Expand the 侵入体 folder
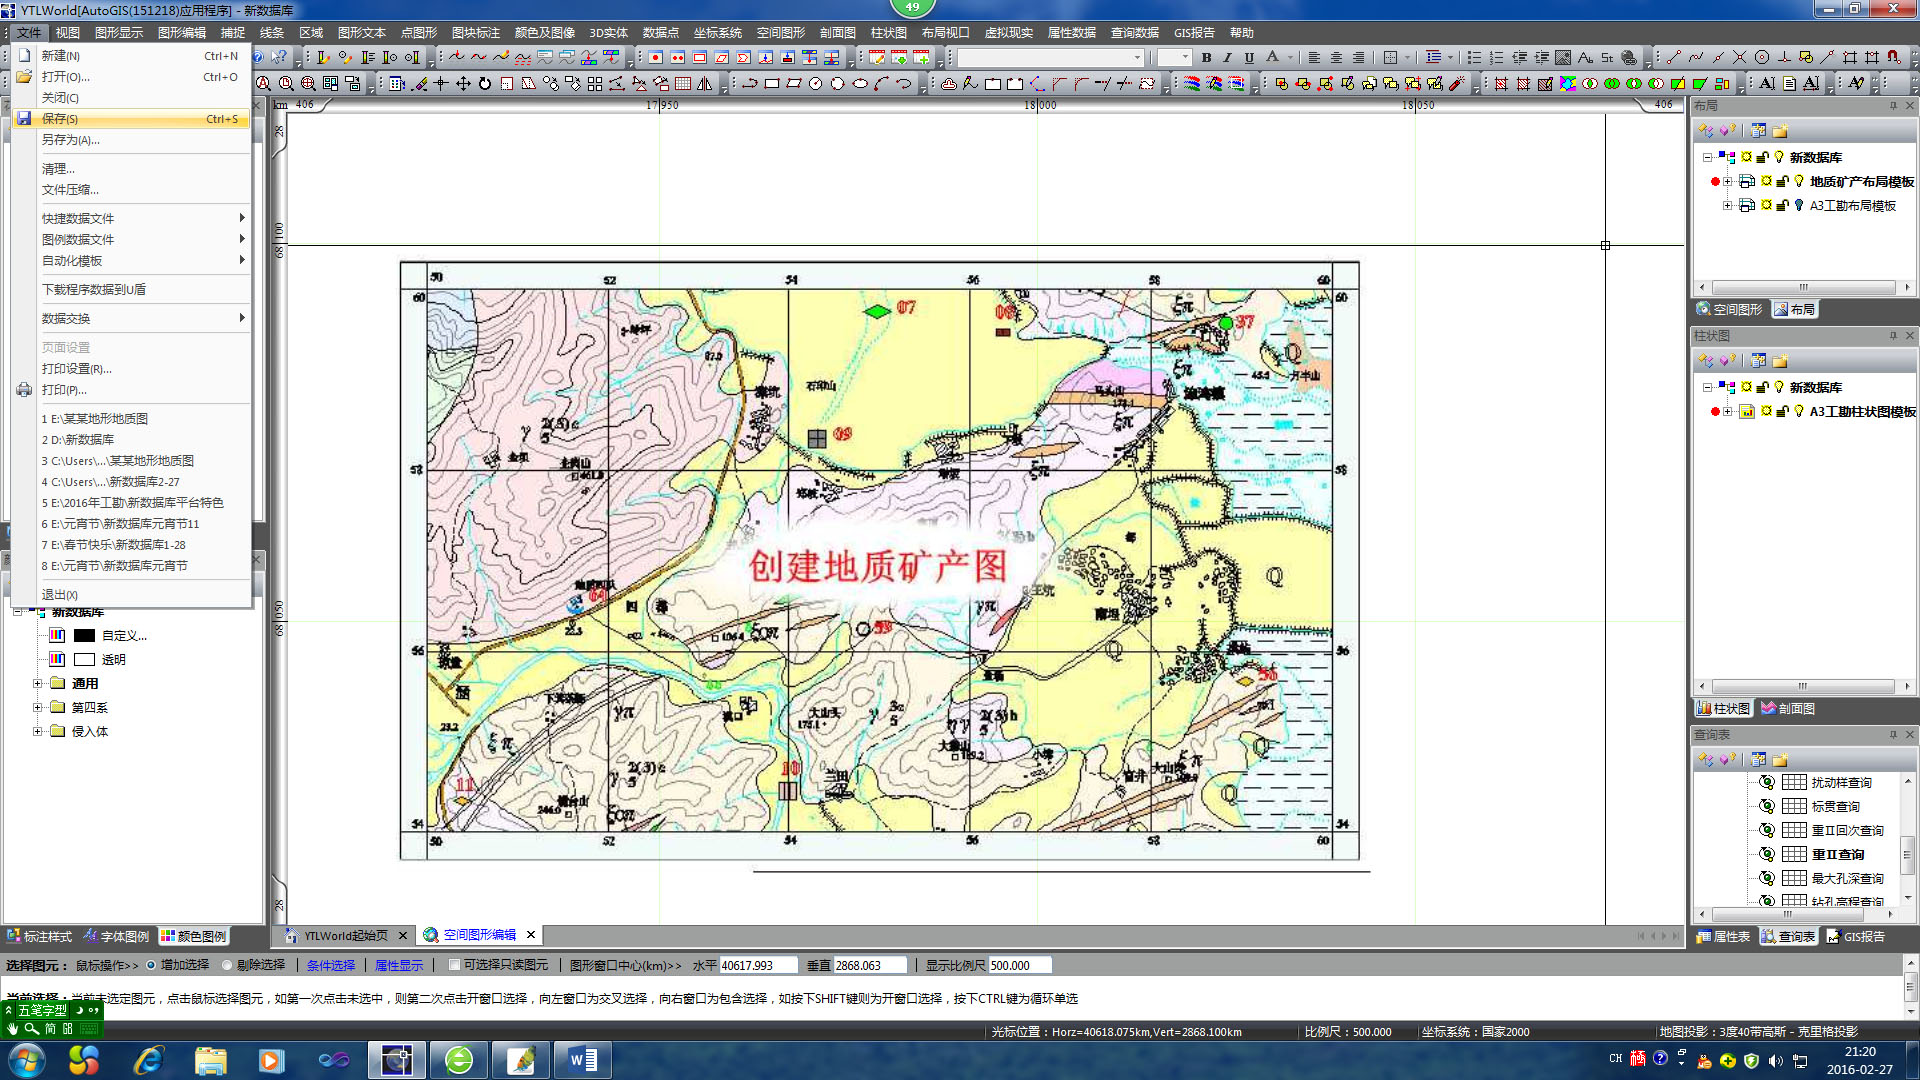The height and width of the screenshot is (1080, 1920). (37, 731)
